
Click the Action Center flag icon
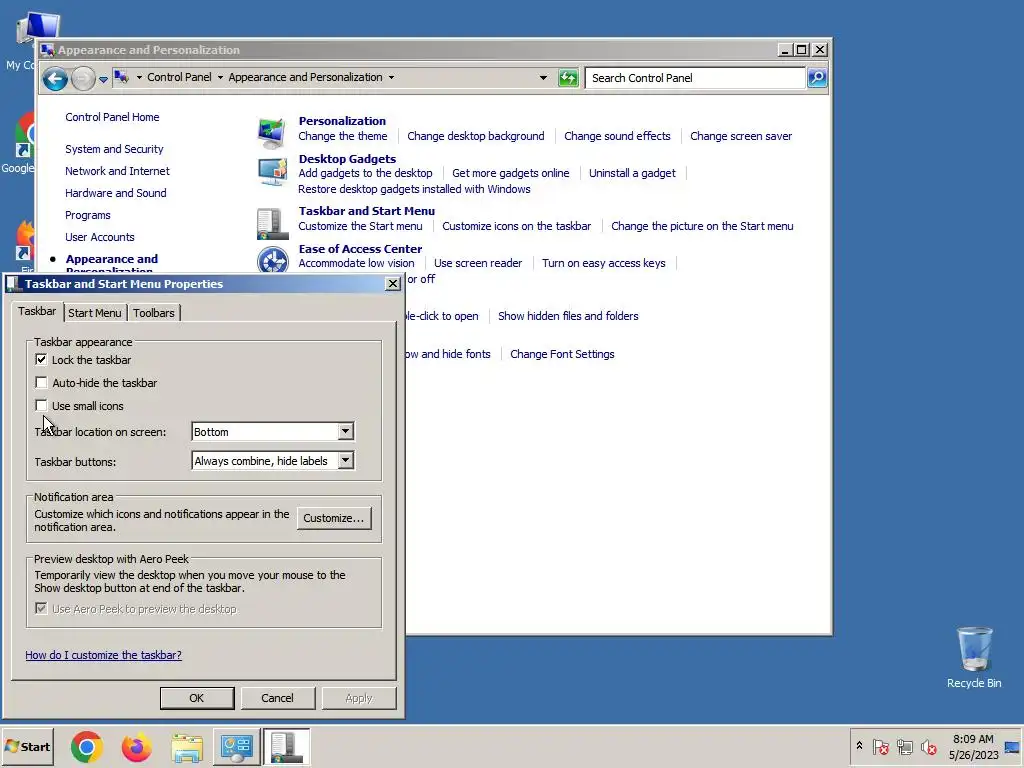[880, 746]
